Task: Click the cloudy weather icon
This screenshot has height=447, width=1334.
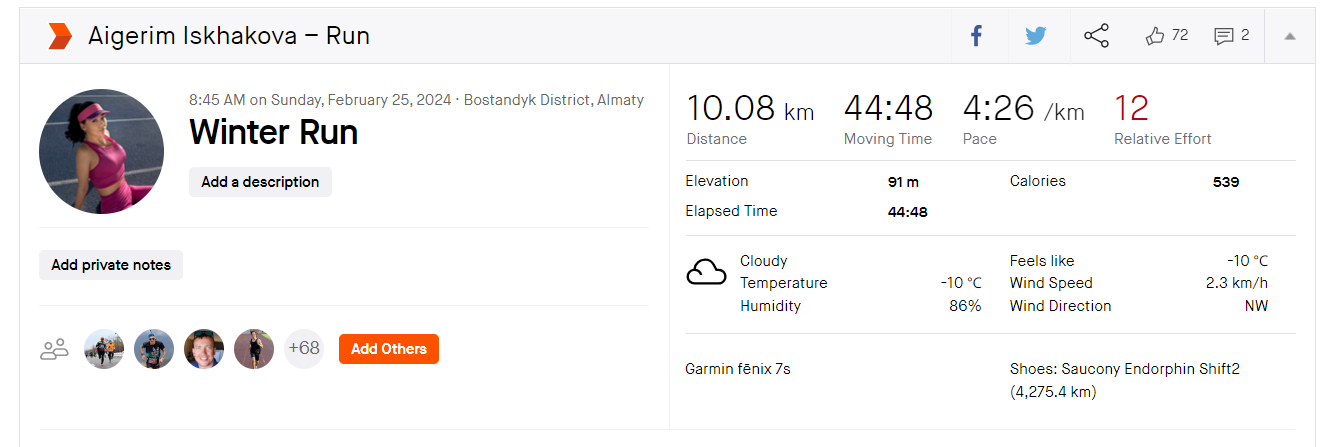Action: [x=706, y=272]
